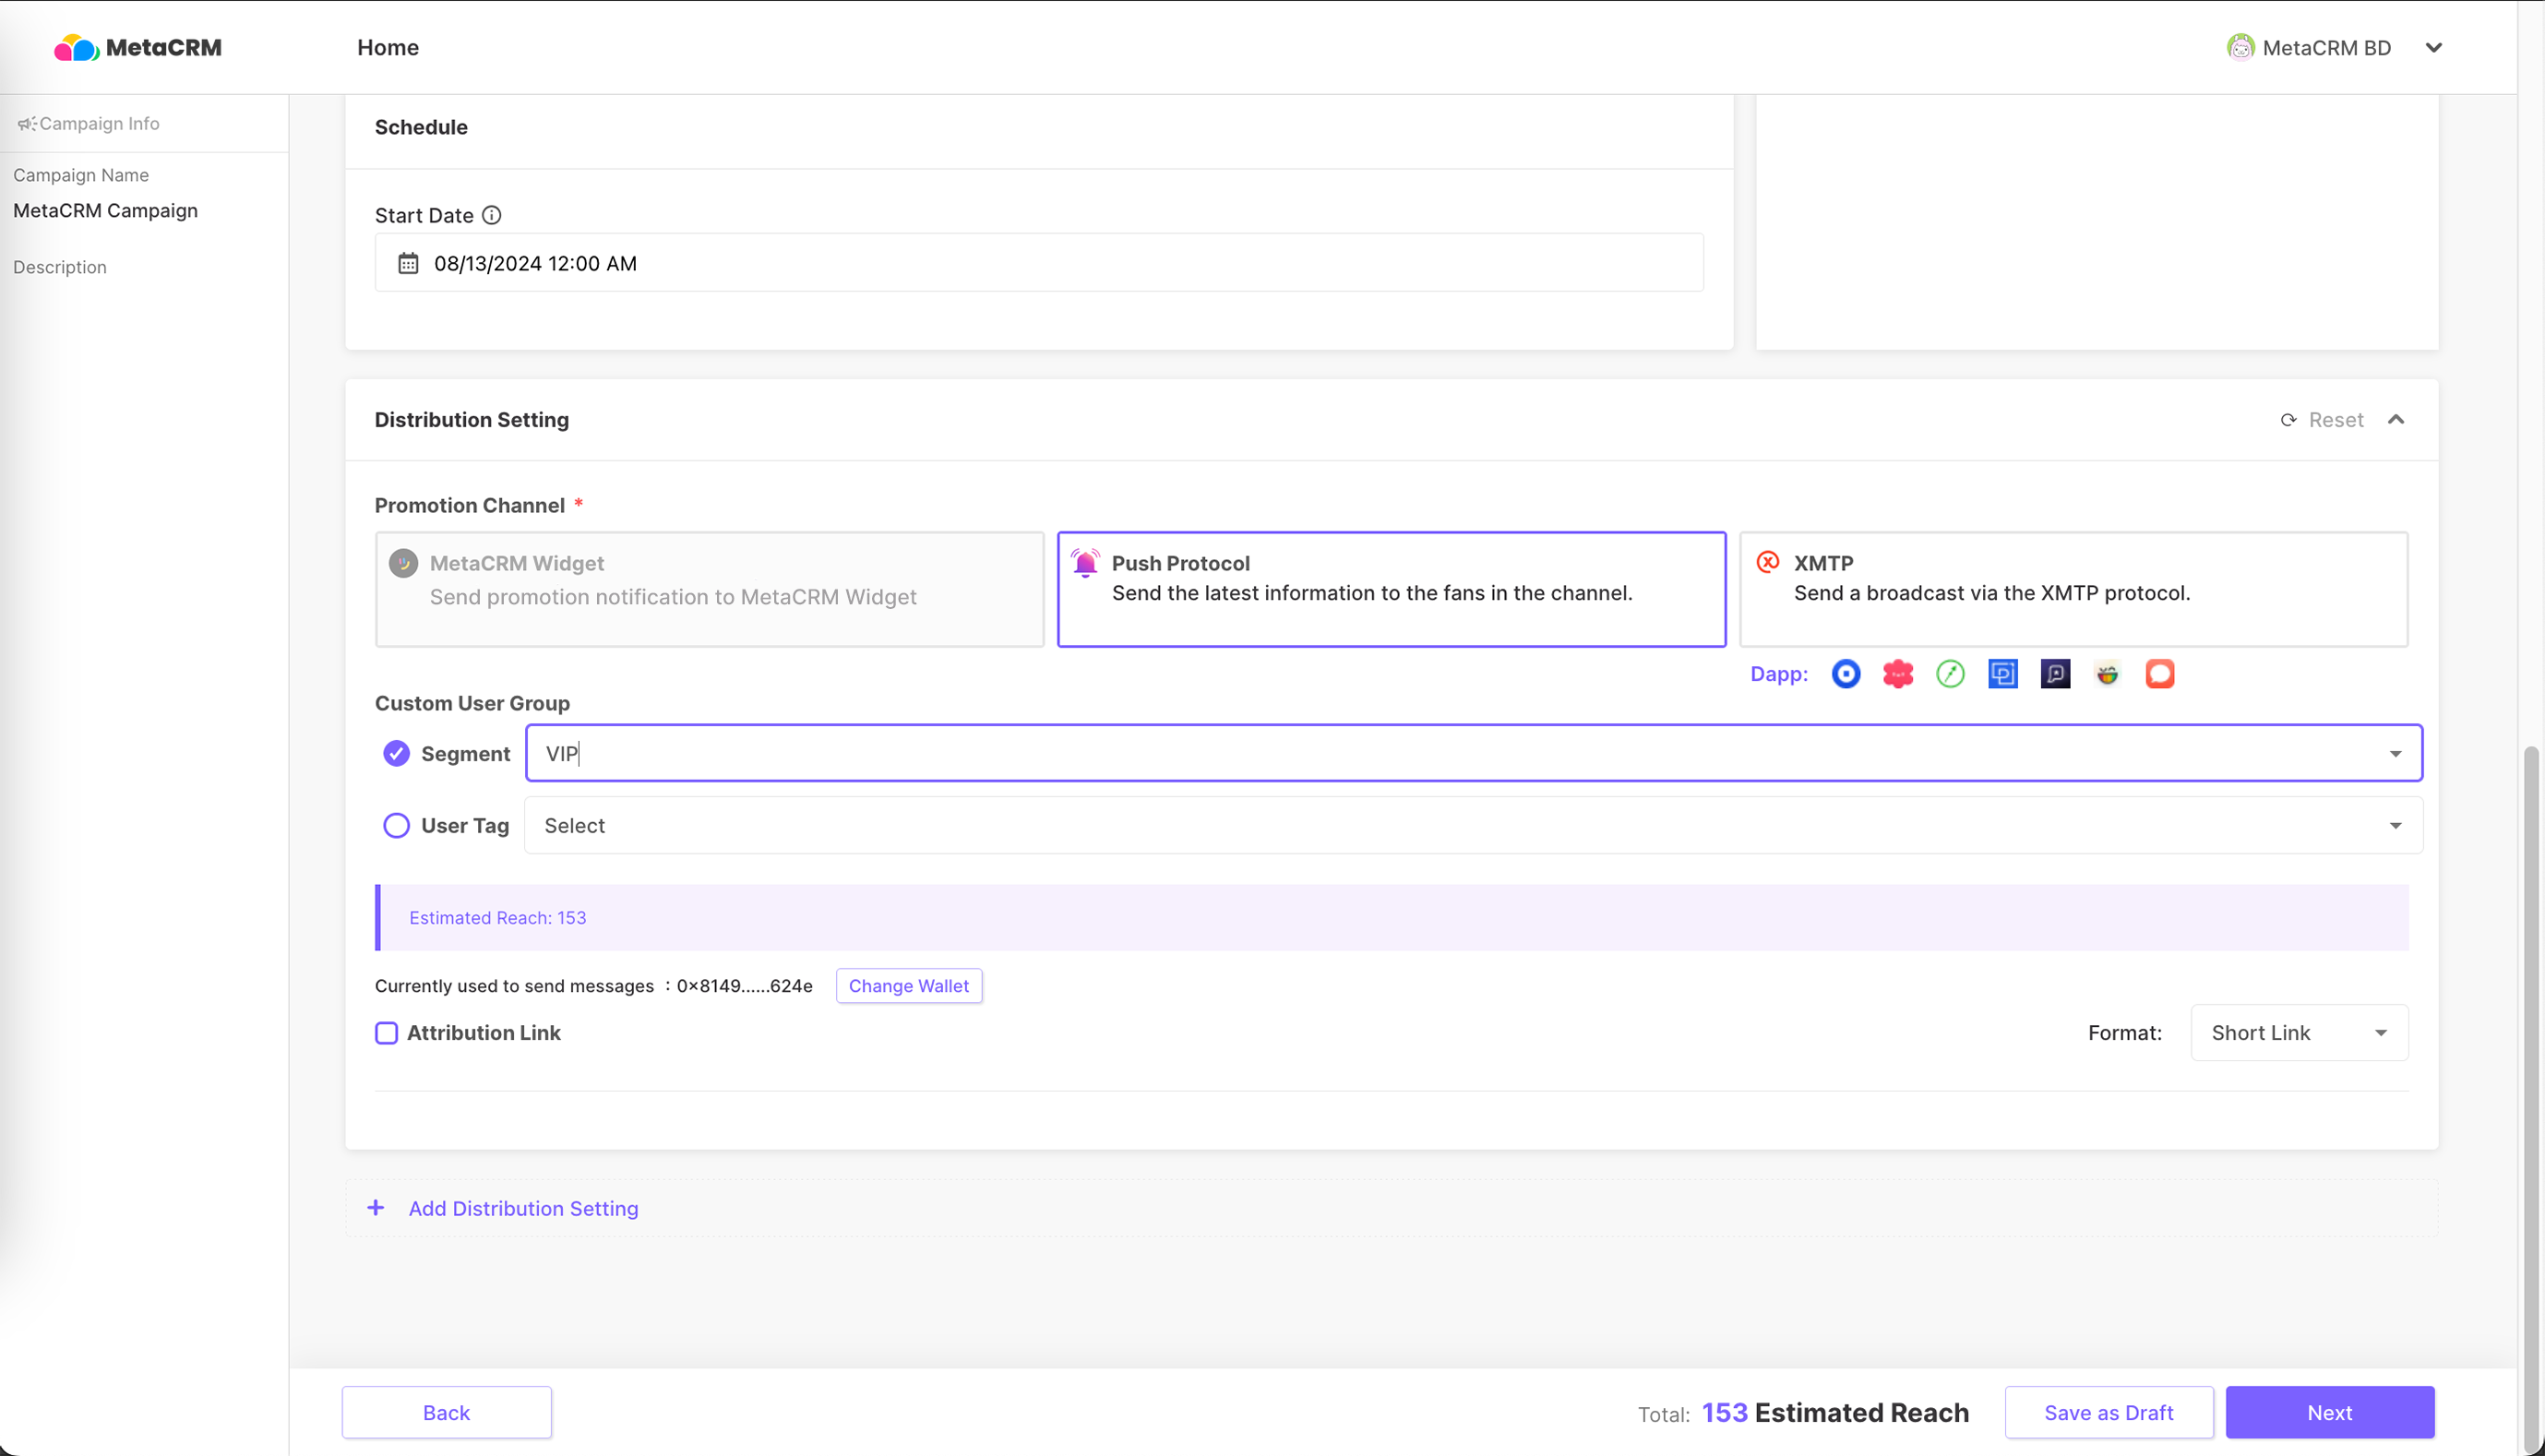
Task: Enable the Attribution Link checkbox
Action: (386, 1032)
